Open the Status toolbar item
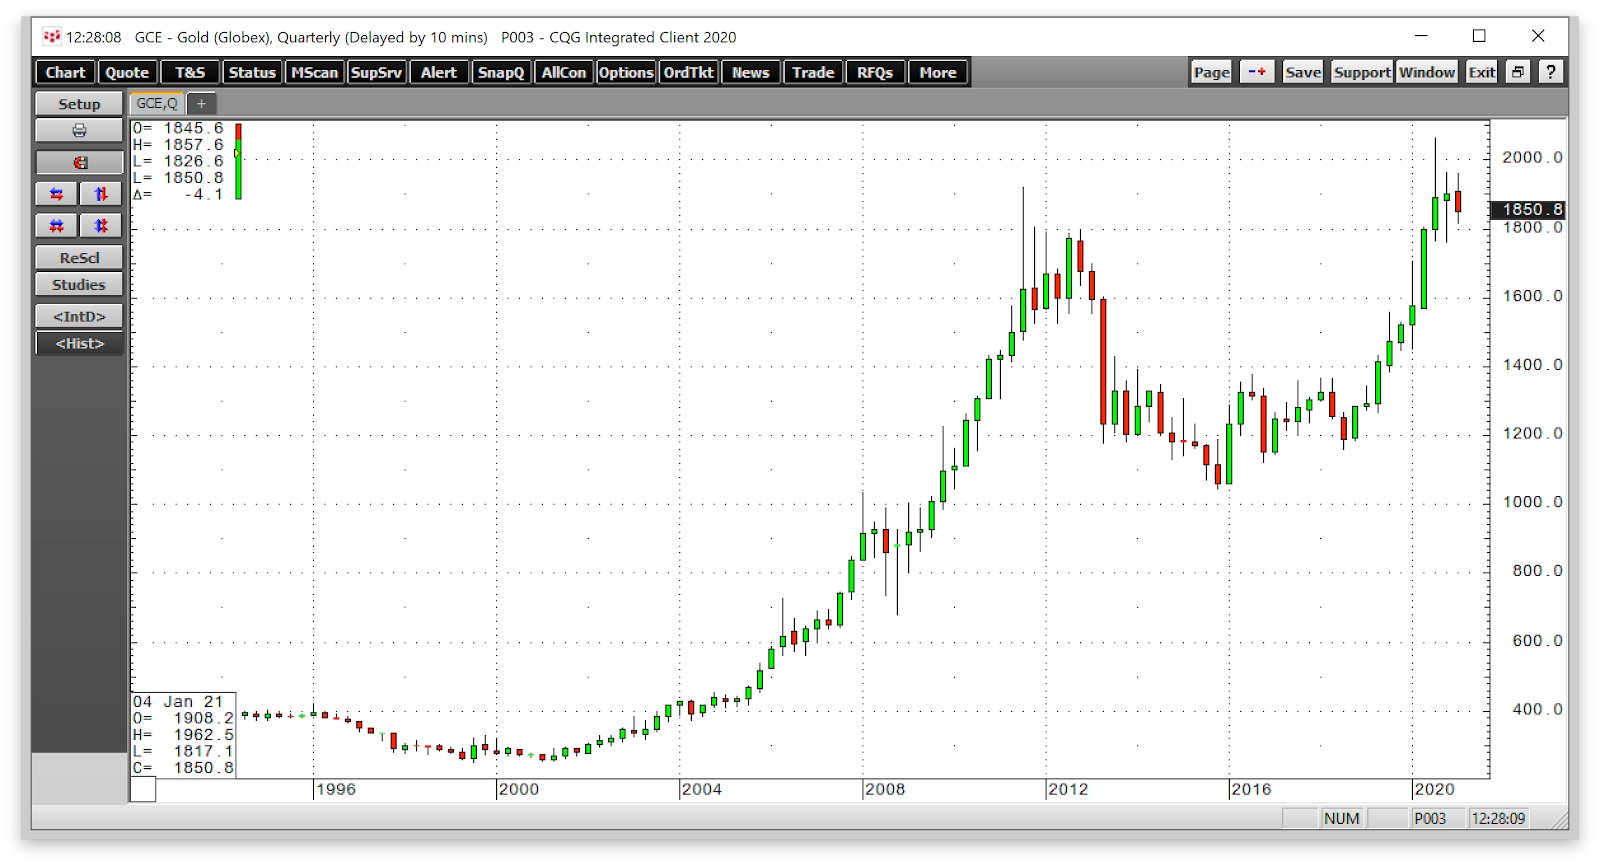The image size is (1600, 866). [252, 72]
